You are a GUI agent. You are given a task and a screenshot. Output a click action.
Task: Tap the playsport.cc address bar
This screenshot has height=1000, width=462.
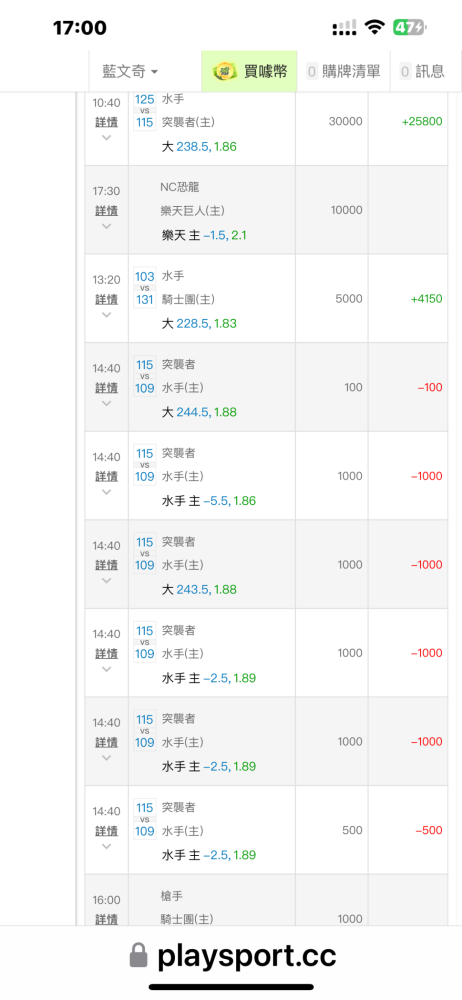[231, 955]
